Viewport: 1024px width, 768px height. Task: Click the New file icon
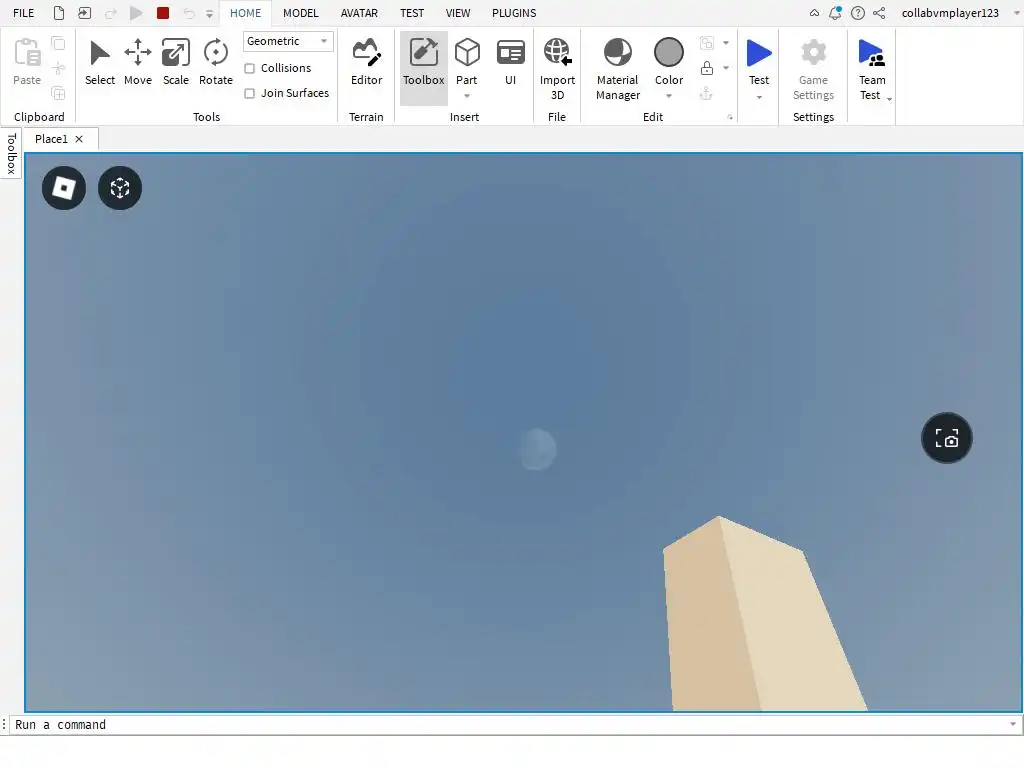coord(59,13)
